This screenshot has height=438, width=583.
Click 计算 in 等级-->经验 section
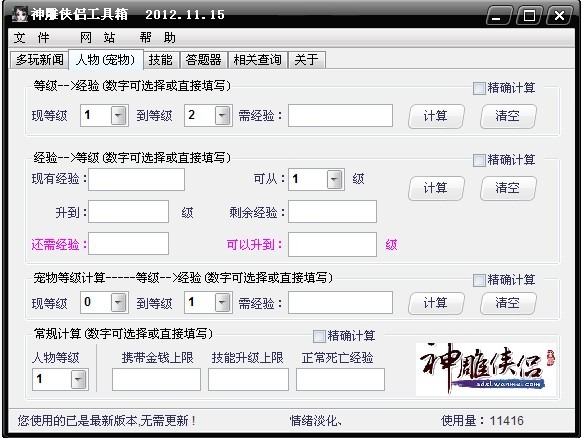point(436,116)
